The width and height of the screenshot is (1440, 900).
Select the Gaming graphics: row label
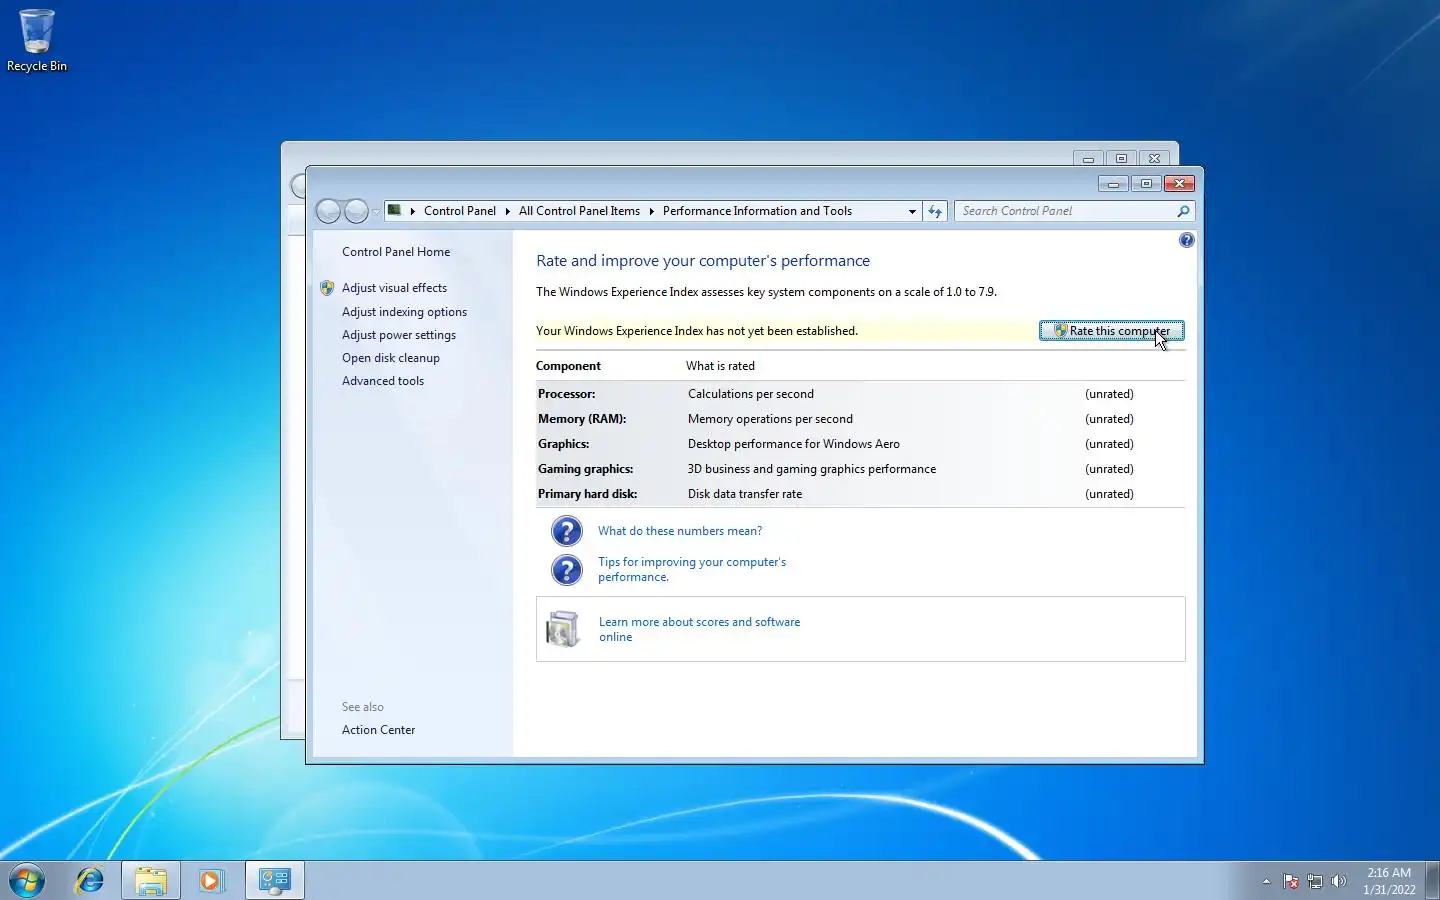[x=585, y=469]
